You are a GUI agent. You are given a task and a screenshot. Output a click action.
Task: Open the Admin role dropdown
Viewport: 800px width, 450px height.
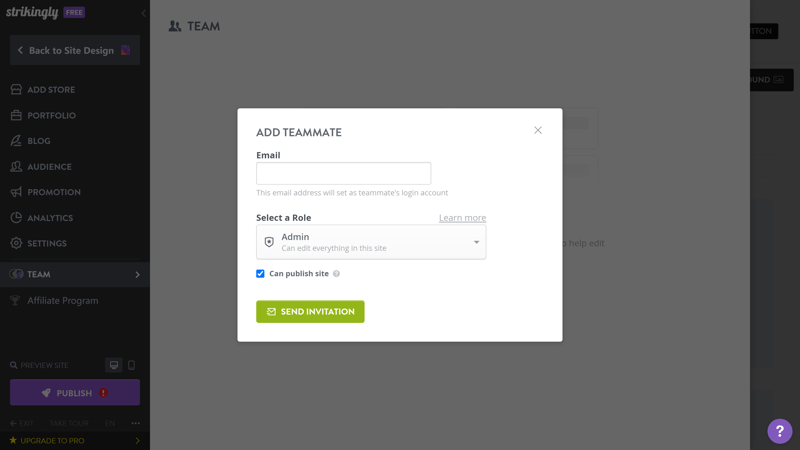pos(371,242)
